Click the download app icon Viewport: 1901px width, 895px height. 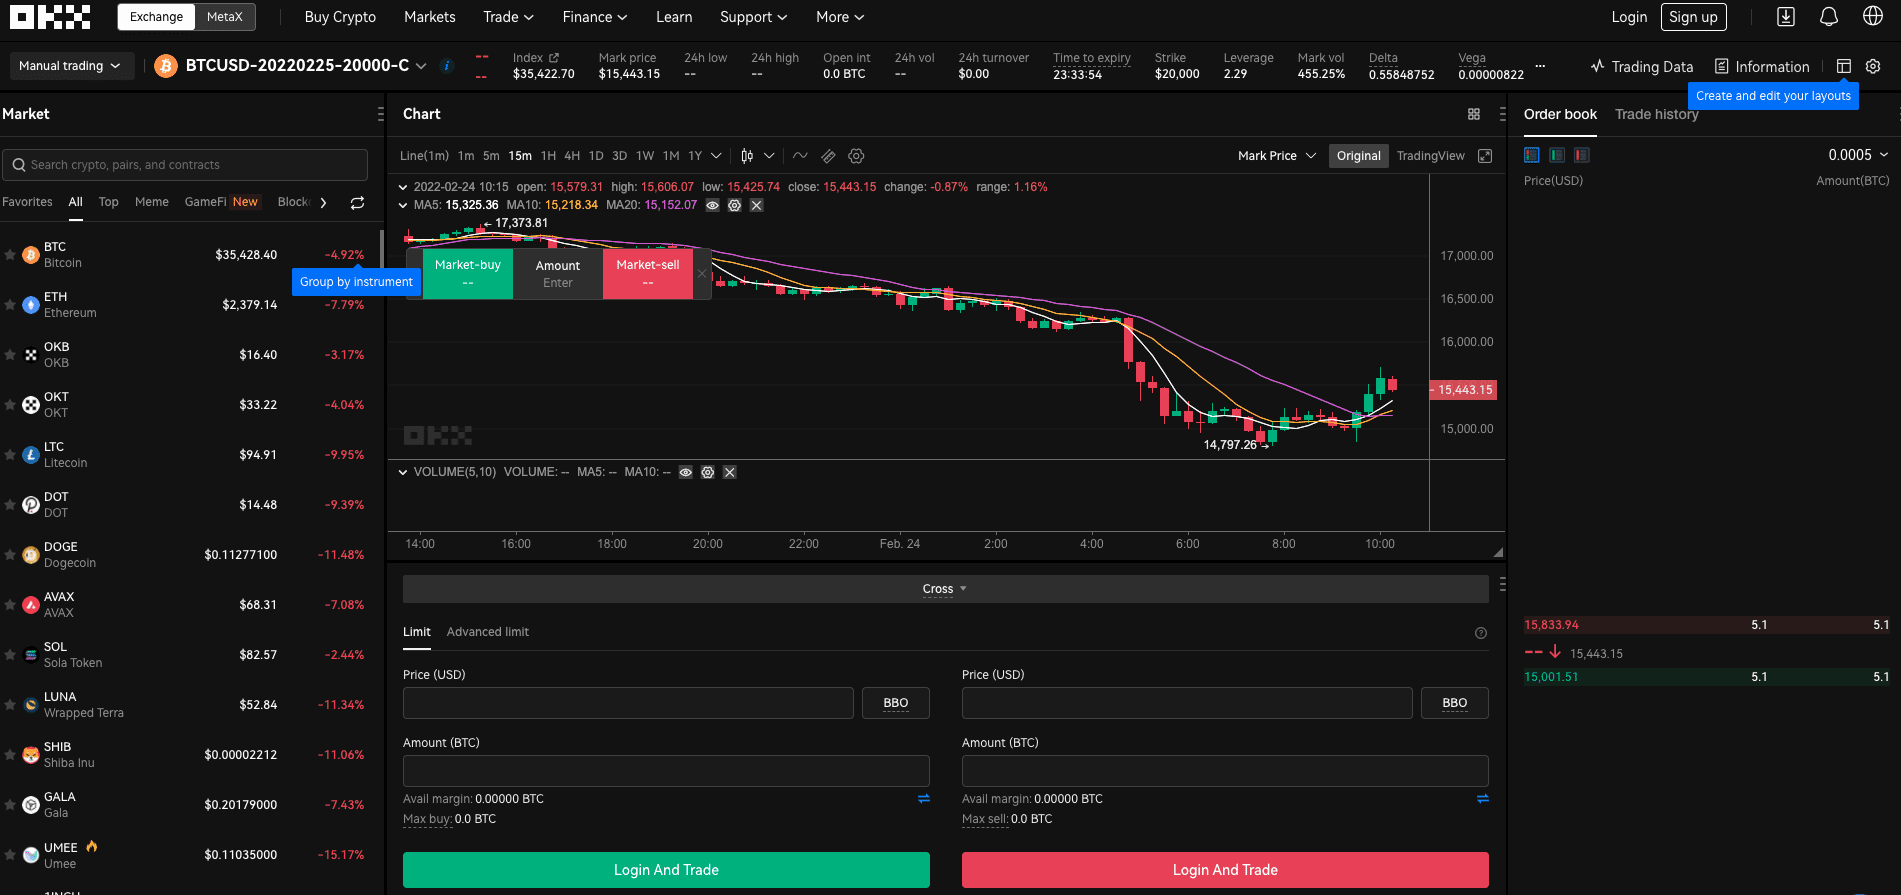[1786, 17]
